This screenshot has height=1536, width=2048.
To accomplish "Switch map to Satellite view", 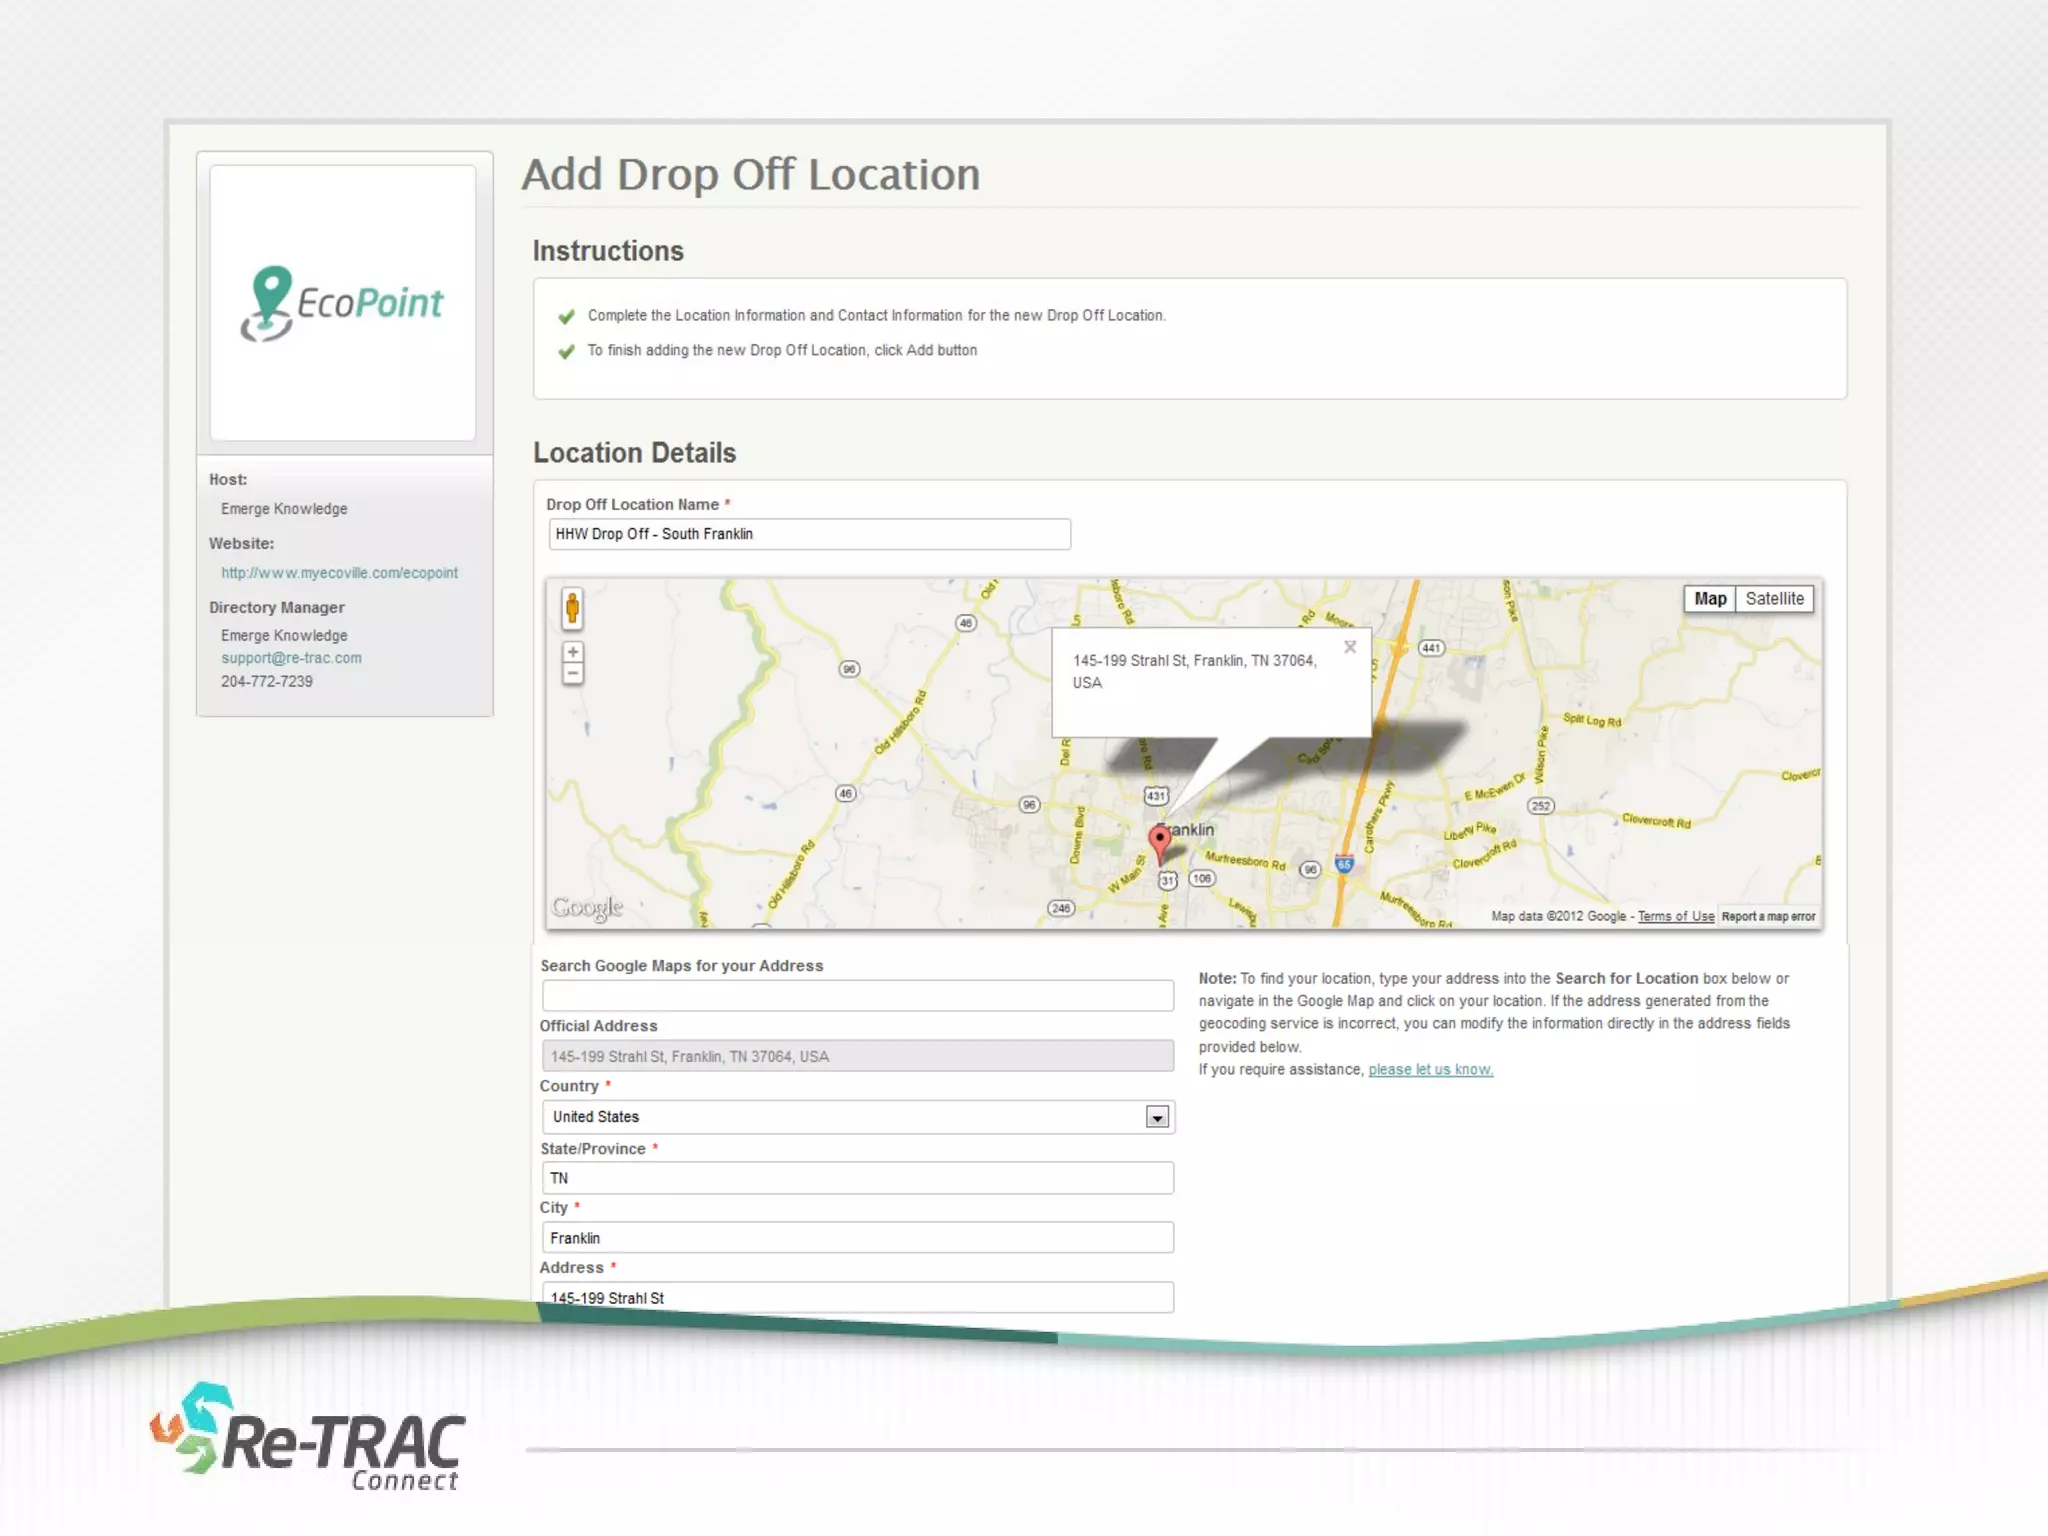I will click(1774, 599).
